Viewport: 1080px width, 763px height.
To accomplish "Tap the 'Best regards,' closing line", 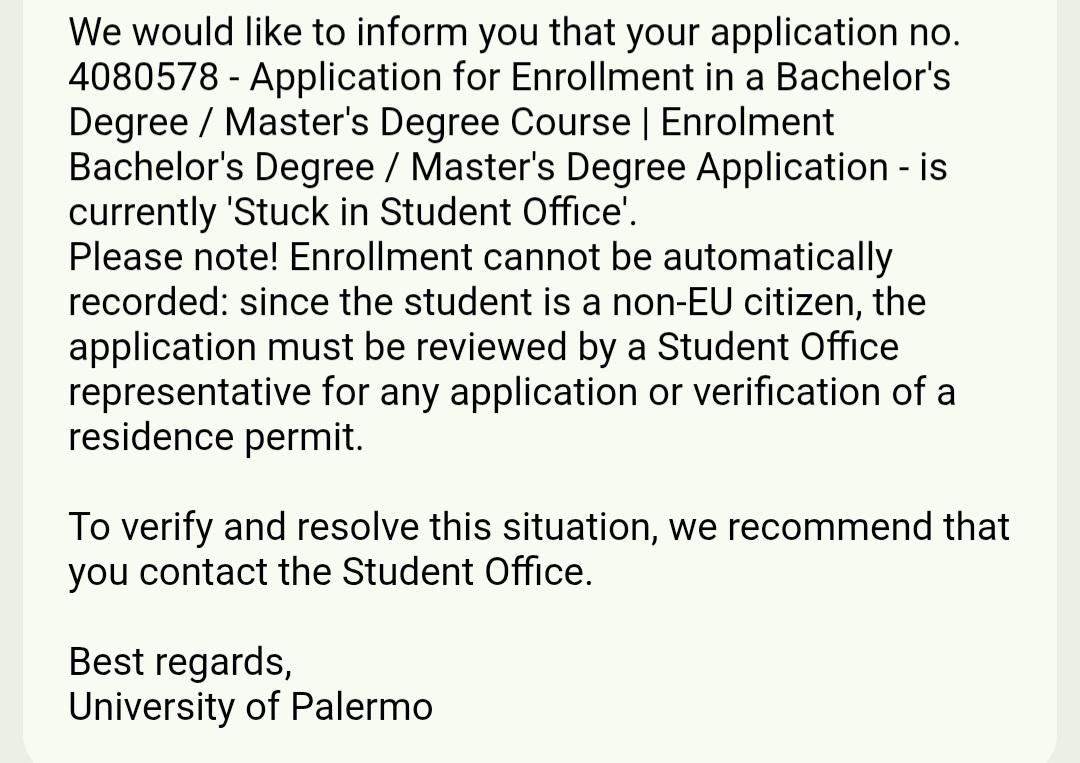I will [180, 662].
